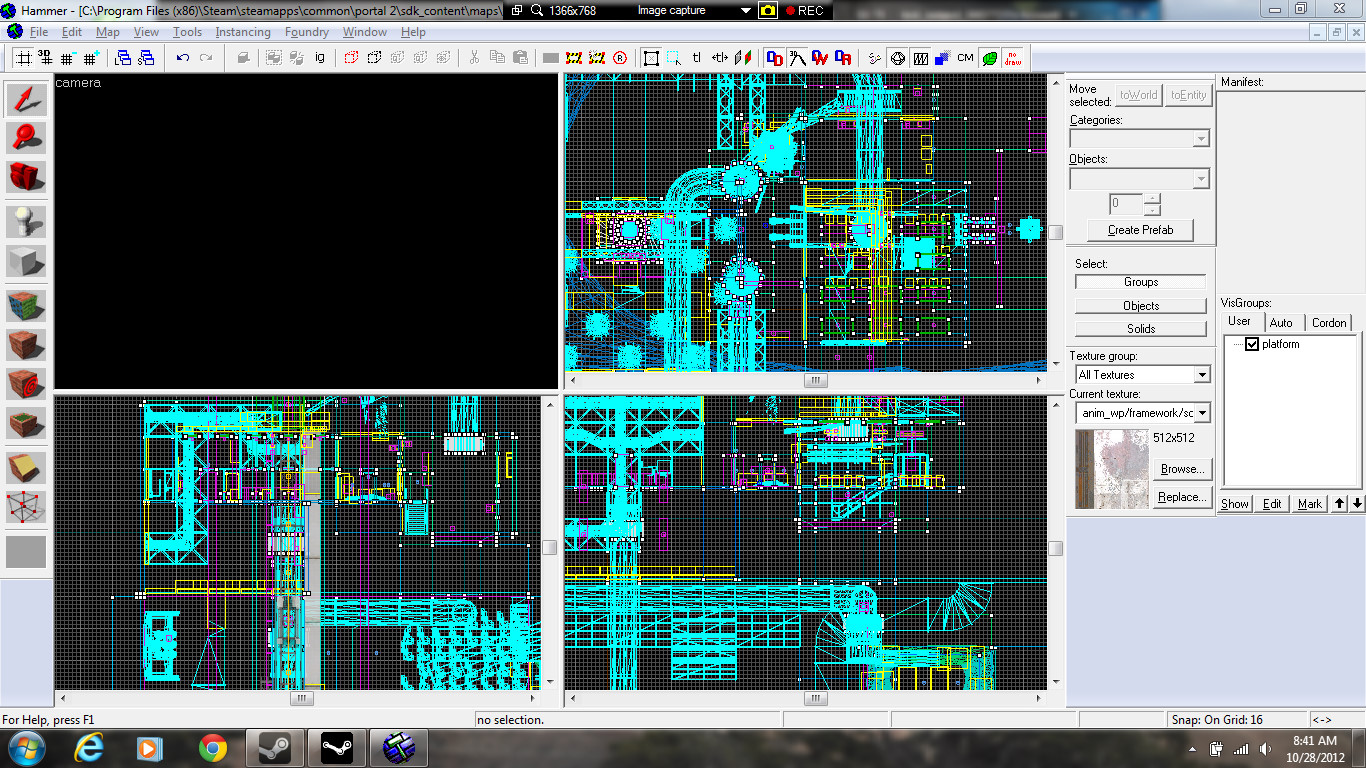This screenshot has height=768, width=1366.
Task: Select the gray cube block creation tool
Action: click(x=27, y=260)
